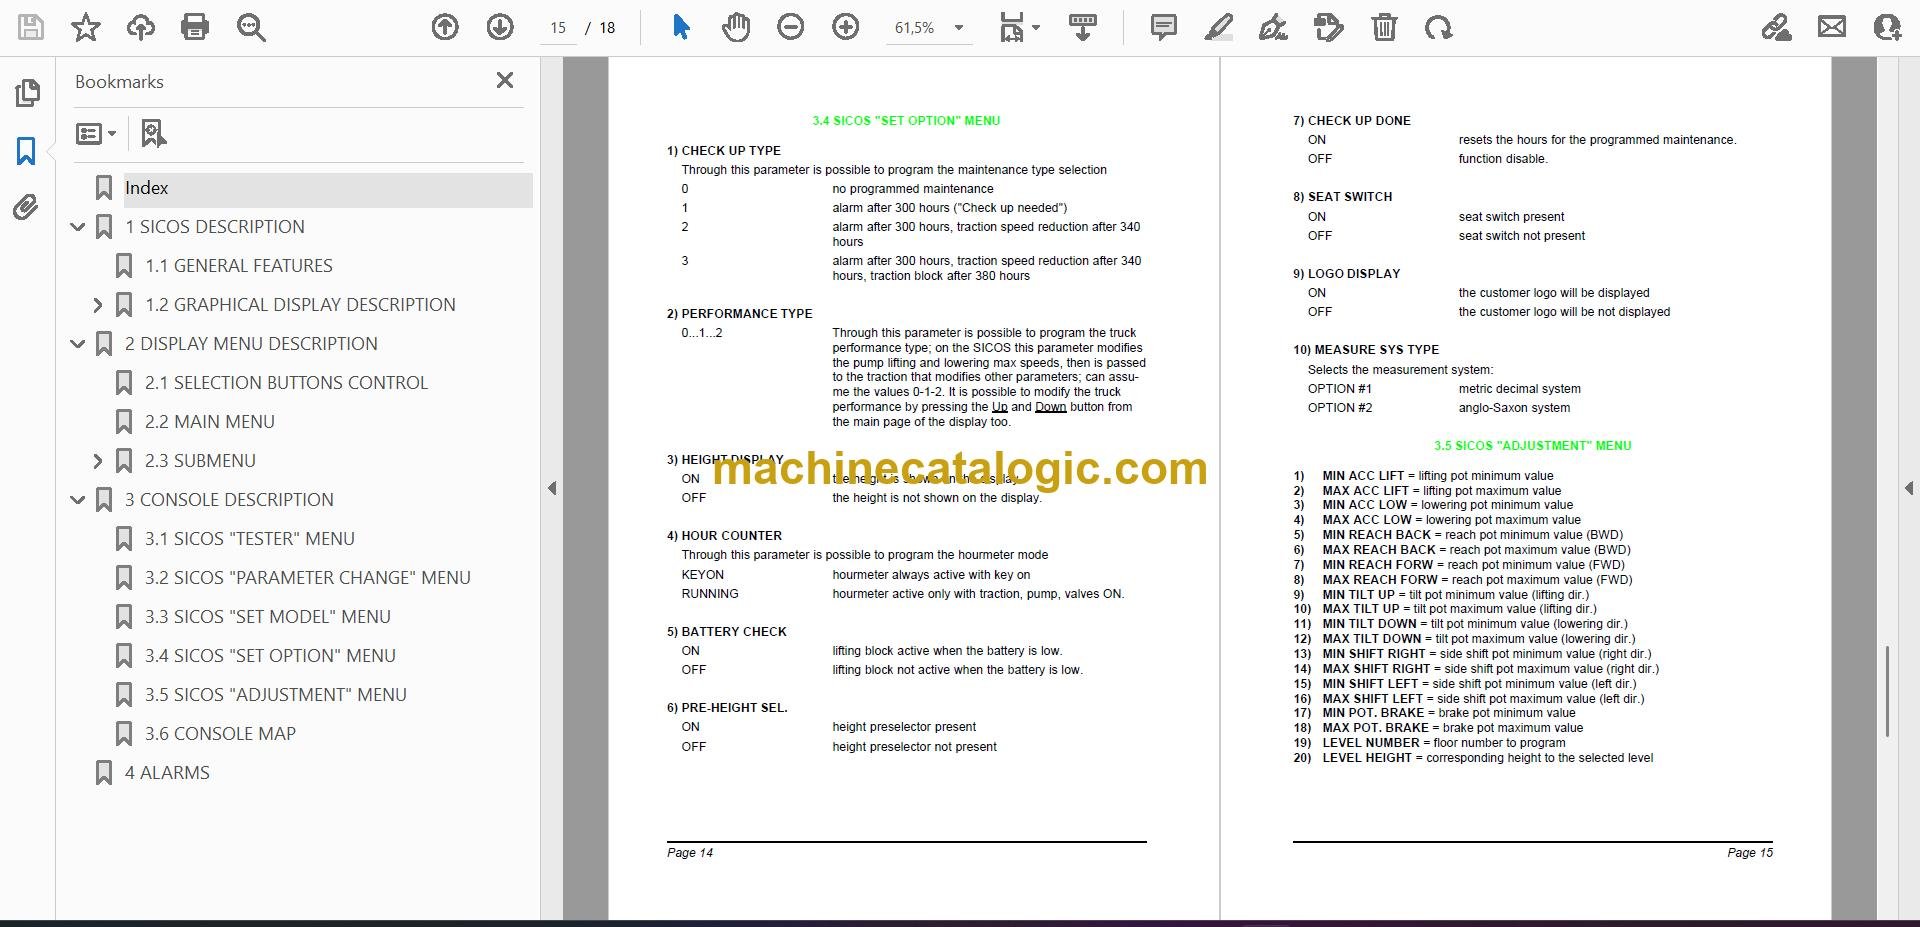Viewport: 1920px width, 927px height.
Task: Jump to 3.2 SICOS "PARAMETER CHANGE" MENU
Action: tap(307, 578)
